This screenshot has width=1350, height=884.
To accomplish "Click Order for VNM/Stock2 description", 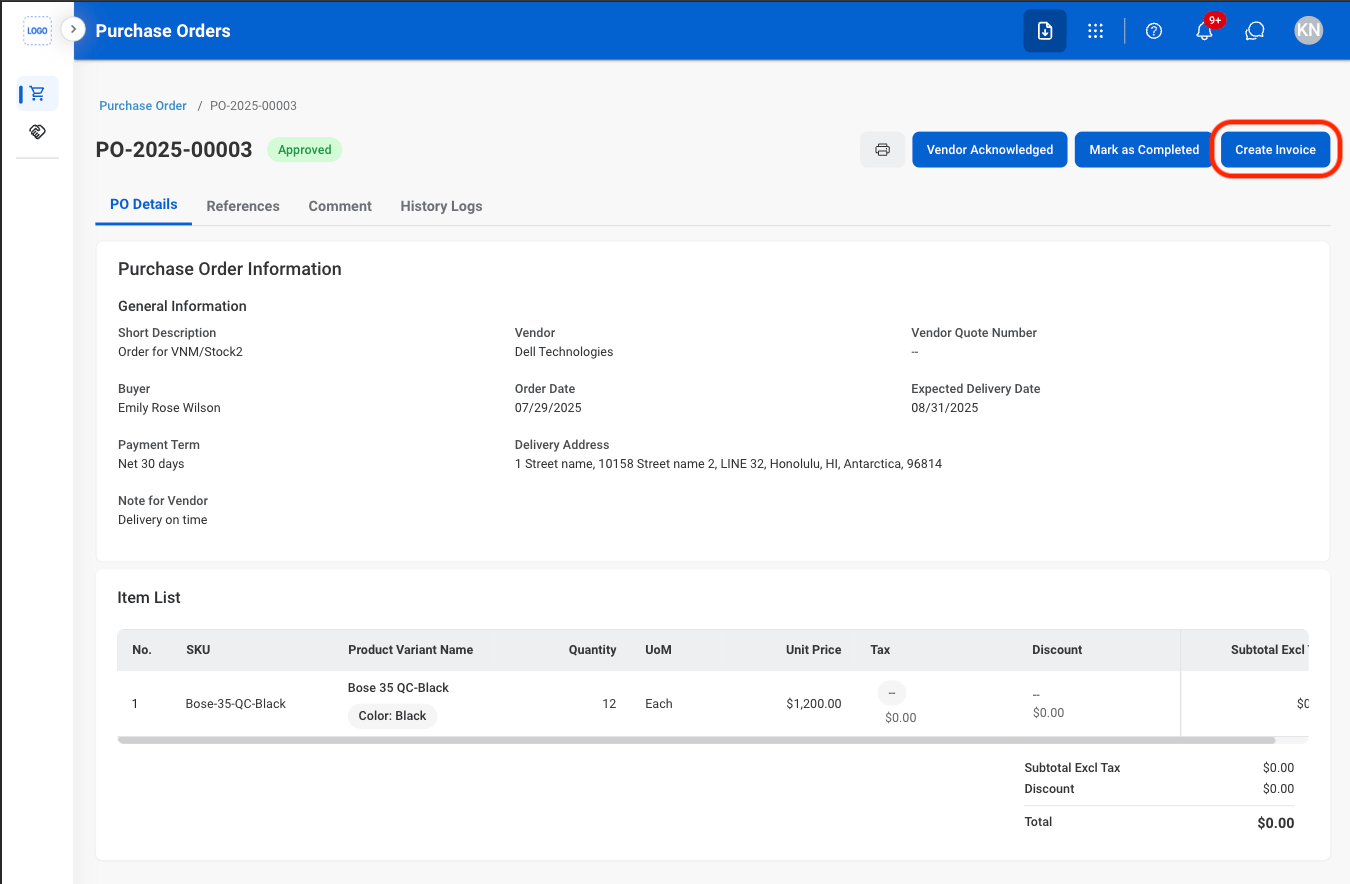I will [x=180, y=352].
